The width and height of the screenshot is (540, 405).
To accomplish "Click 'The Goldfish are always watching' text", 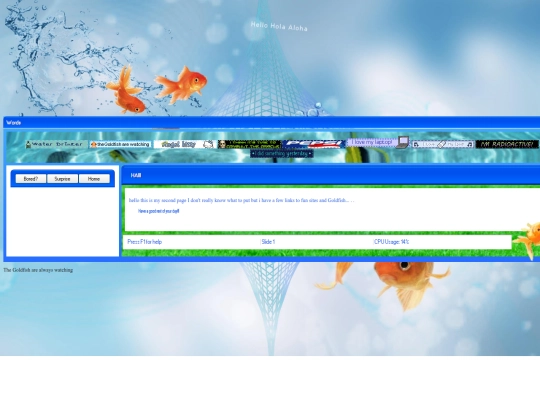I will (38, 270).
